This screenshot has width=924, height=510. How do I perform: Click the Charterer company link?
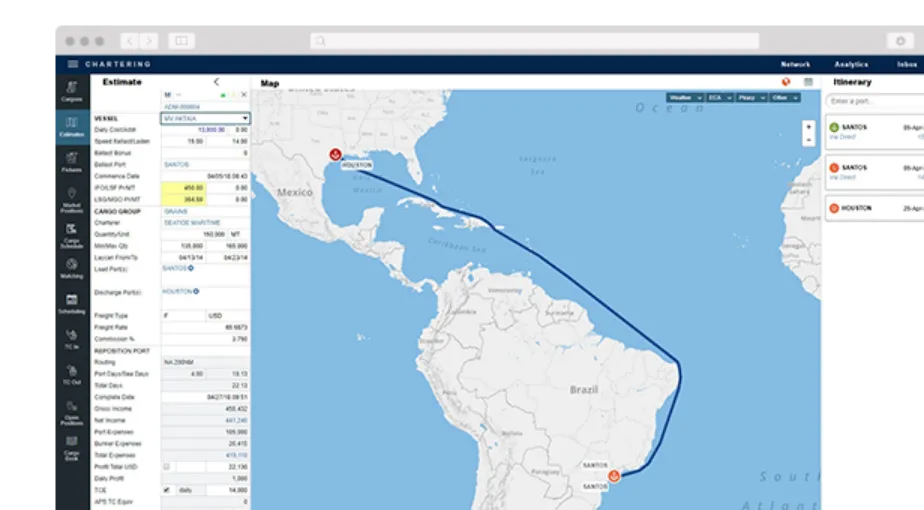[x=192, y=223]
